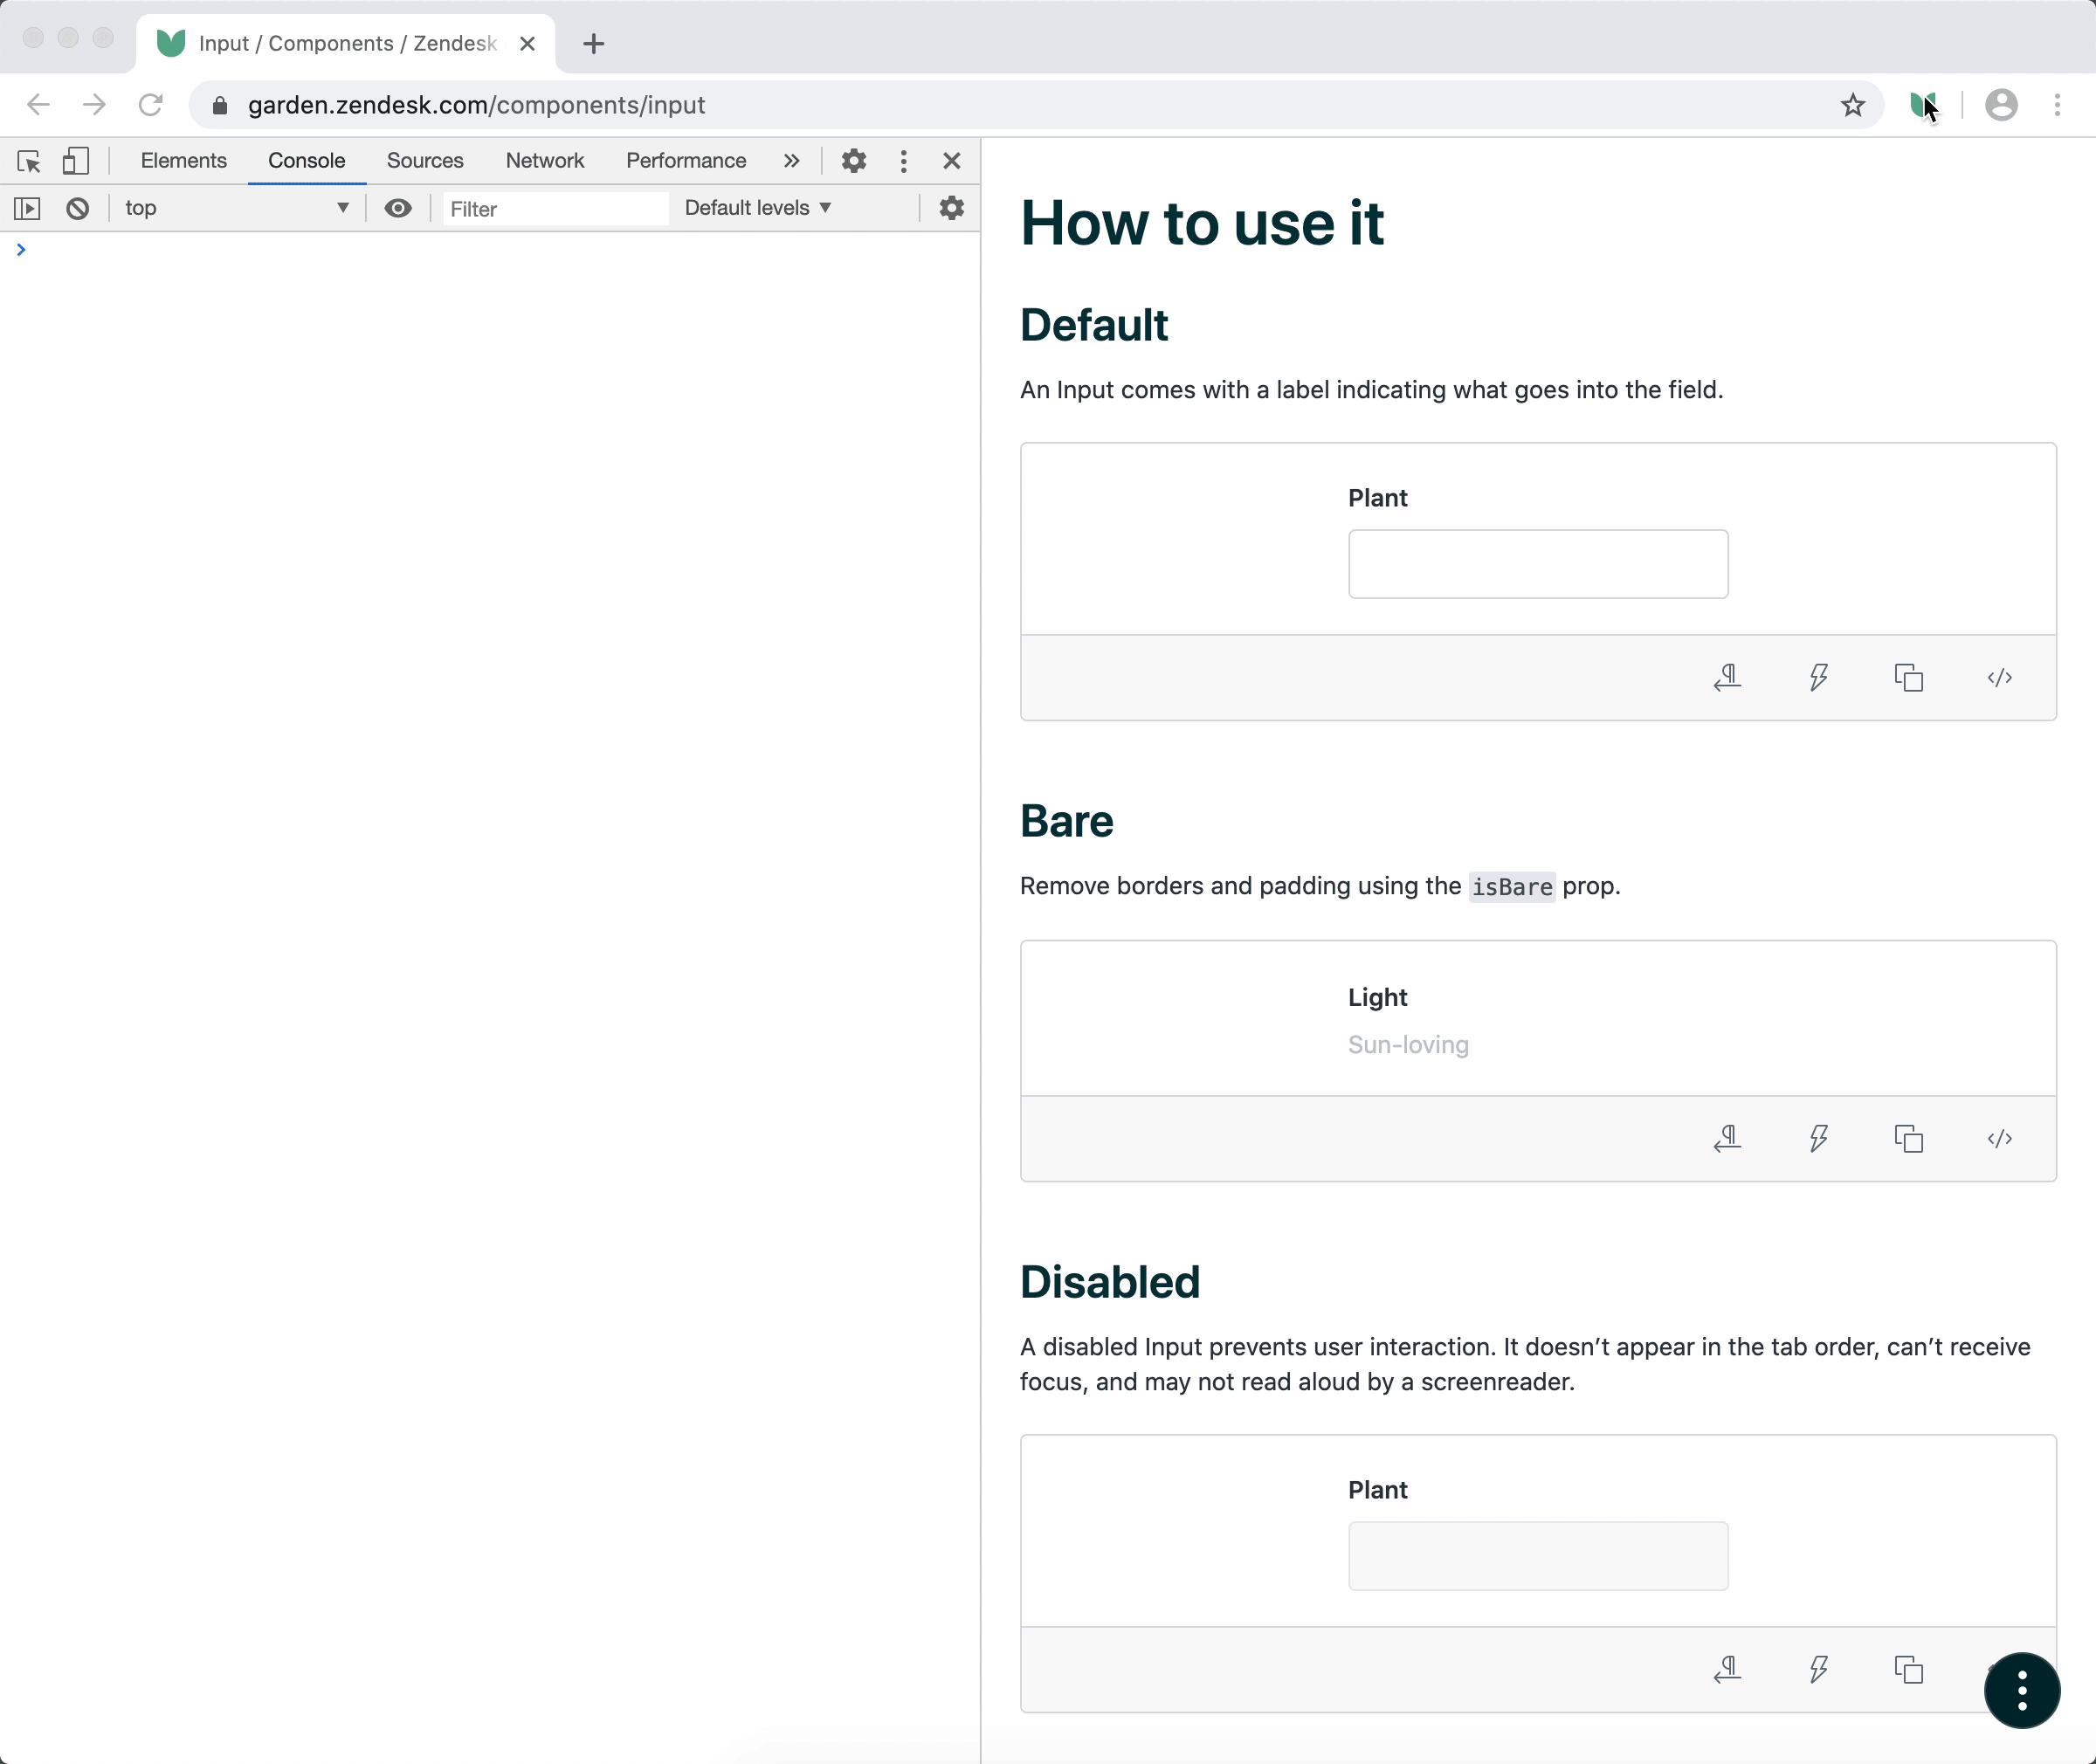Click the code view icon in Default section
The image size is (2096, 1764).
click(x=2002, y=679)
